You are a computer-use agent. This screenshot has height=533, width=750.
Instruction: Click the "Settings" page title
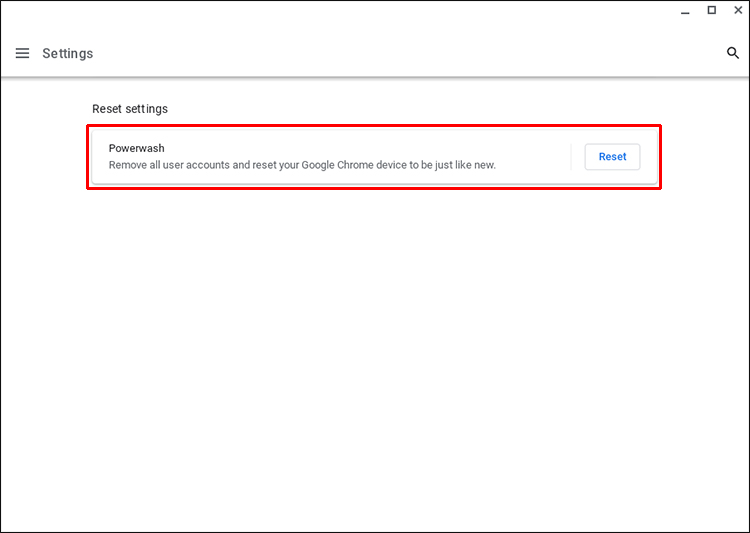pos(67,53)
